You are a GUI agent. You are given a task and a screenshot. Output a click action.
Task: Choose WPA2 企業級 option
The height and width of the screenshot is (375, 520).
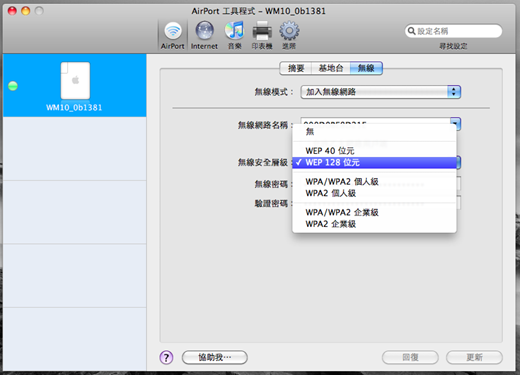(x=374, y=224)
